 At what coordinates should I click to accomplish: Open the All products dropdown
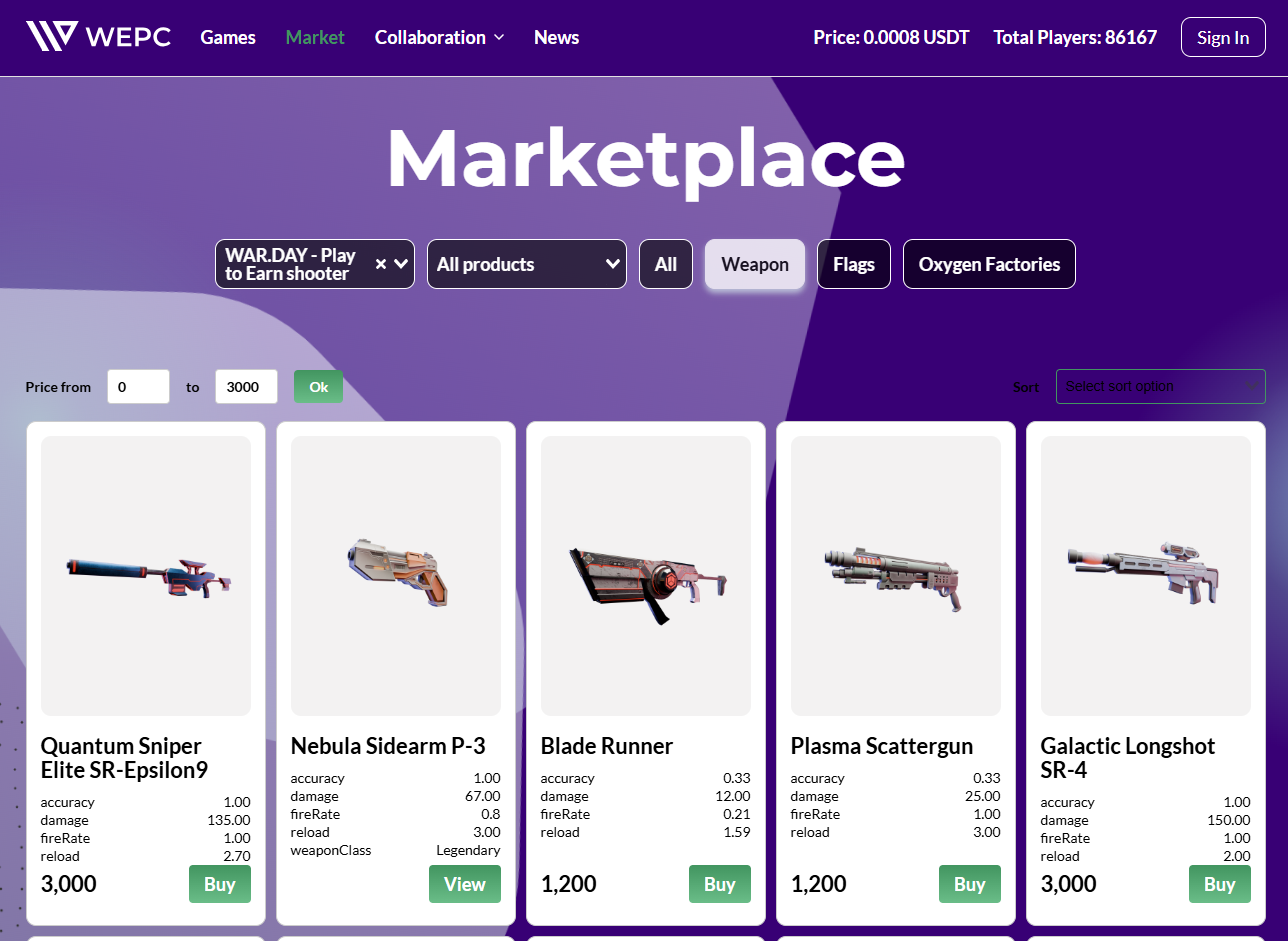tap(527, 264)
